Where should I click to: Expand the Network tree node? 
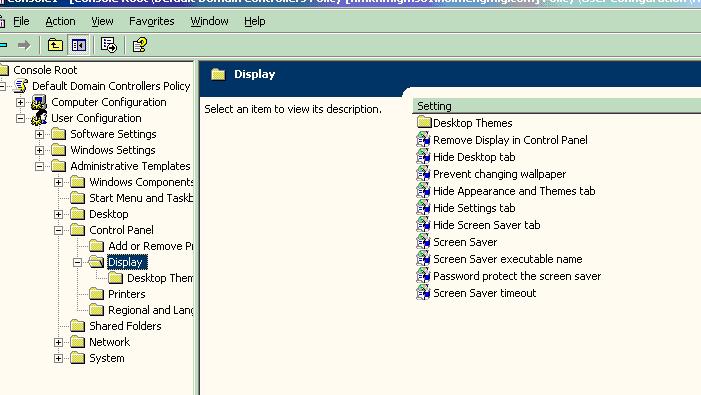tap(59, 342)
